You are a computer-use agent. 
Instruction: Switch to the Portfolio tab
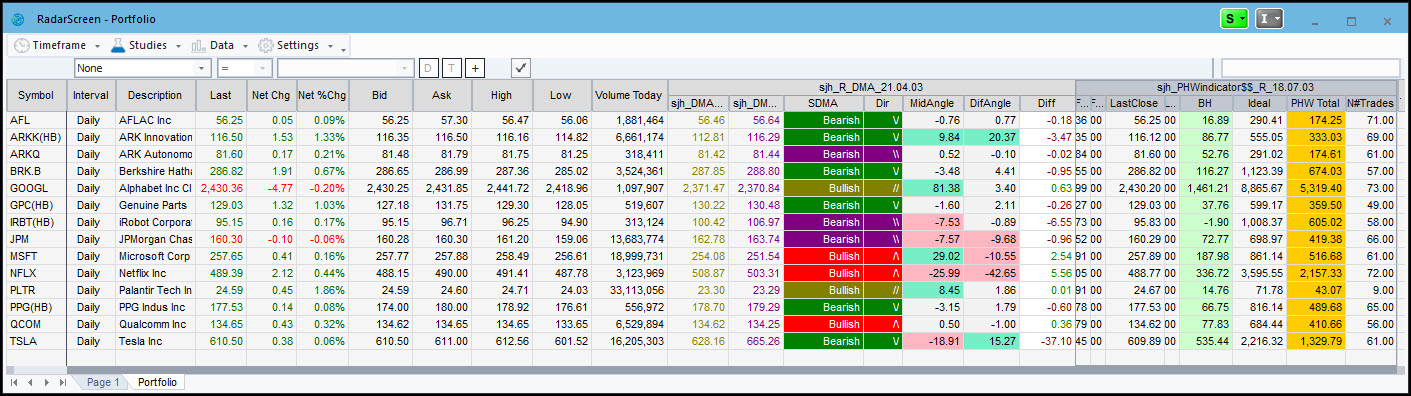(x=157, y=383)
